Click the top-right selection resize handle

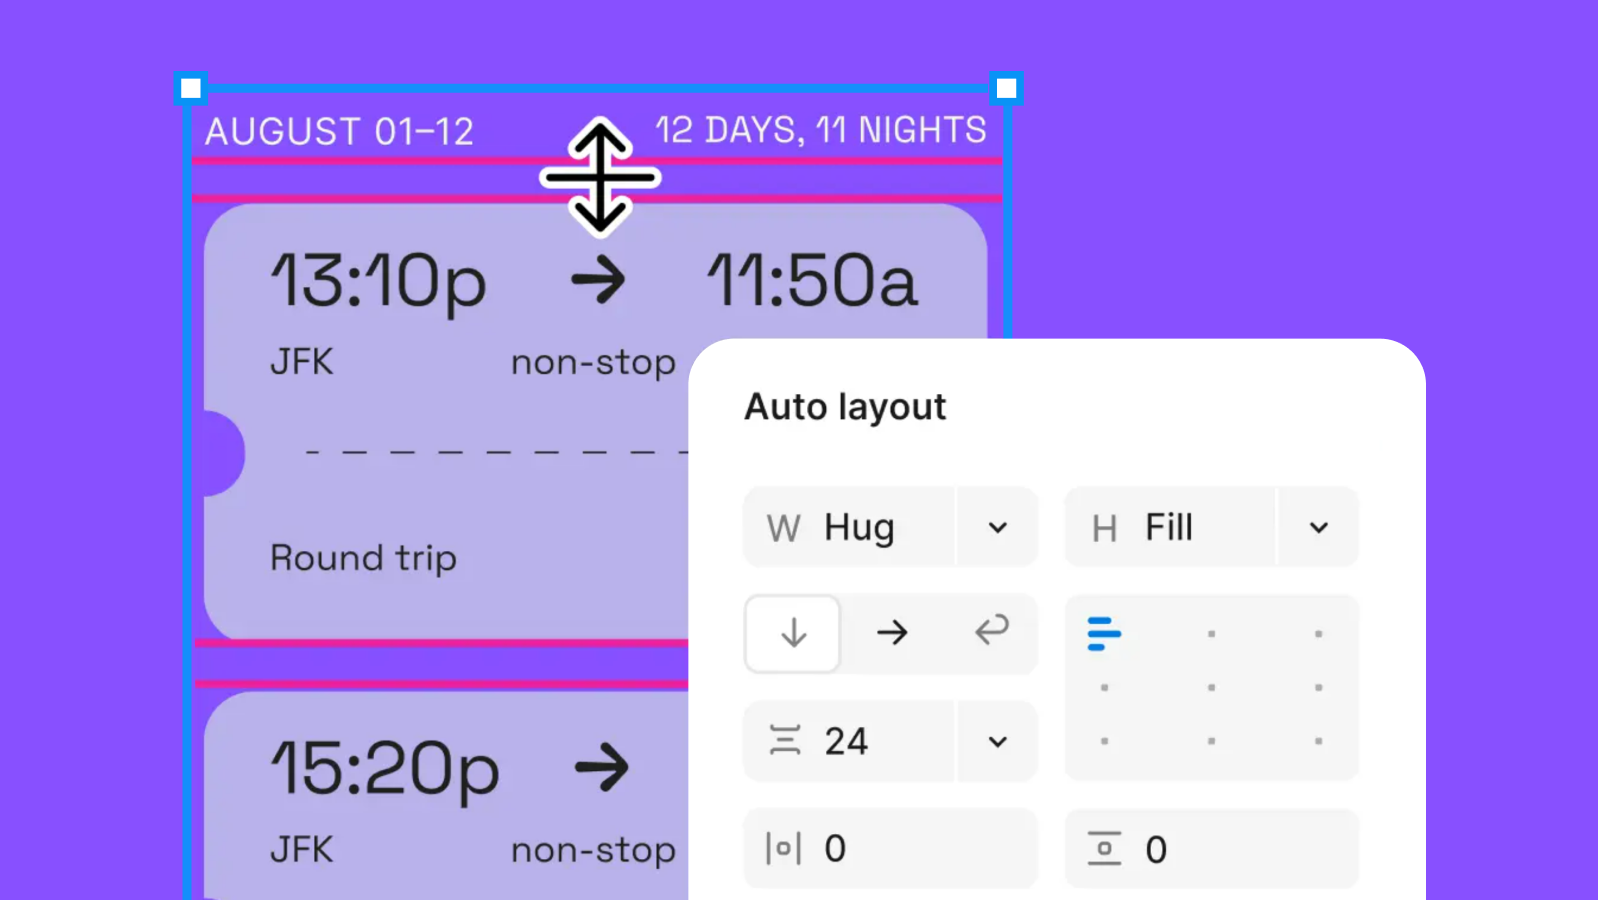click(x=1006, y=88)
